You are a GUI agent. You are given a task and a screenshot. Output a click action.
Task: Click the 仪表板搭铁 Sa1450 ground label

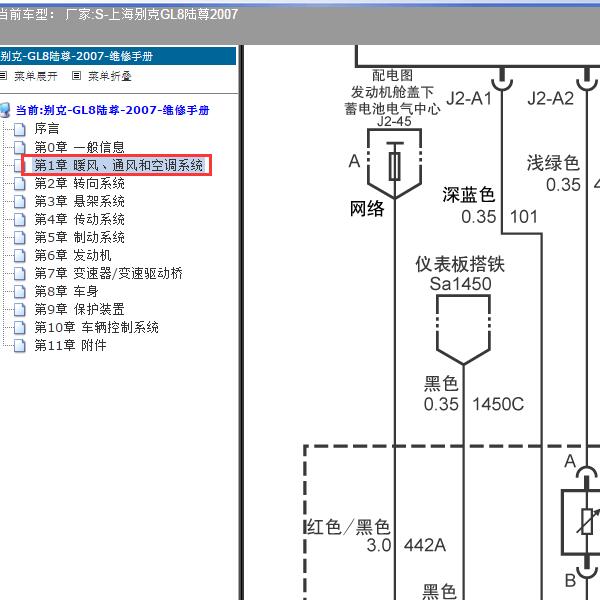point(460,274)
